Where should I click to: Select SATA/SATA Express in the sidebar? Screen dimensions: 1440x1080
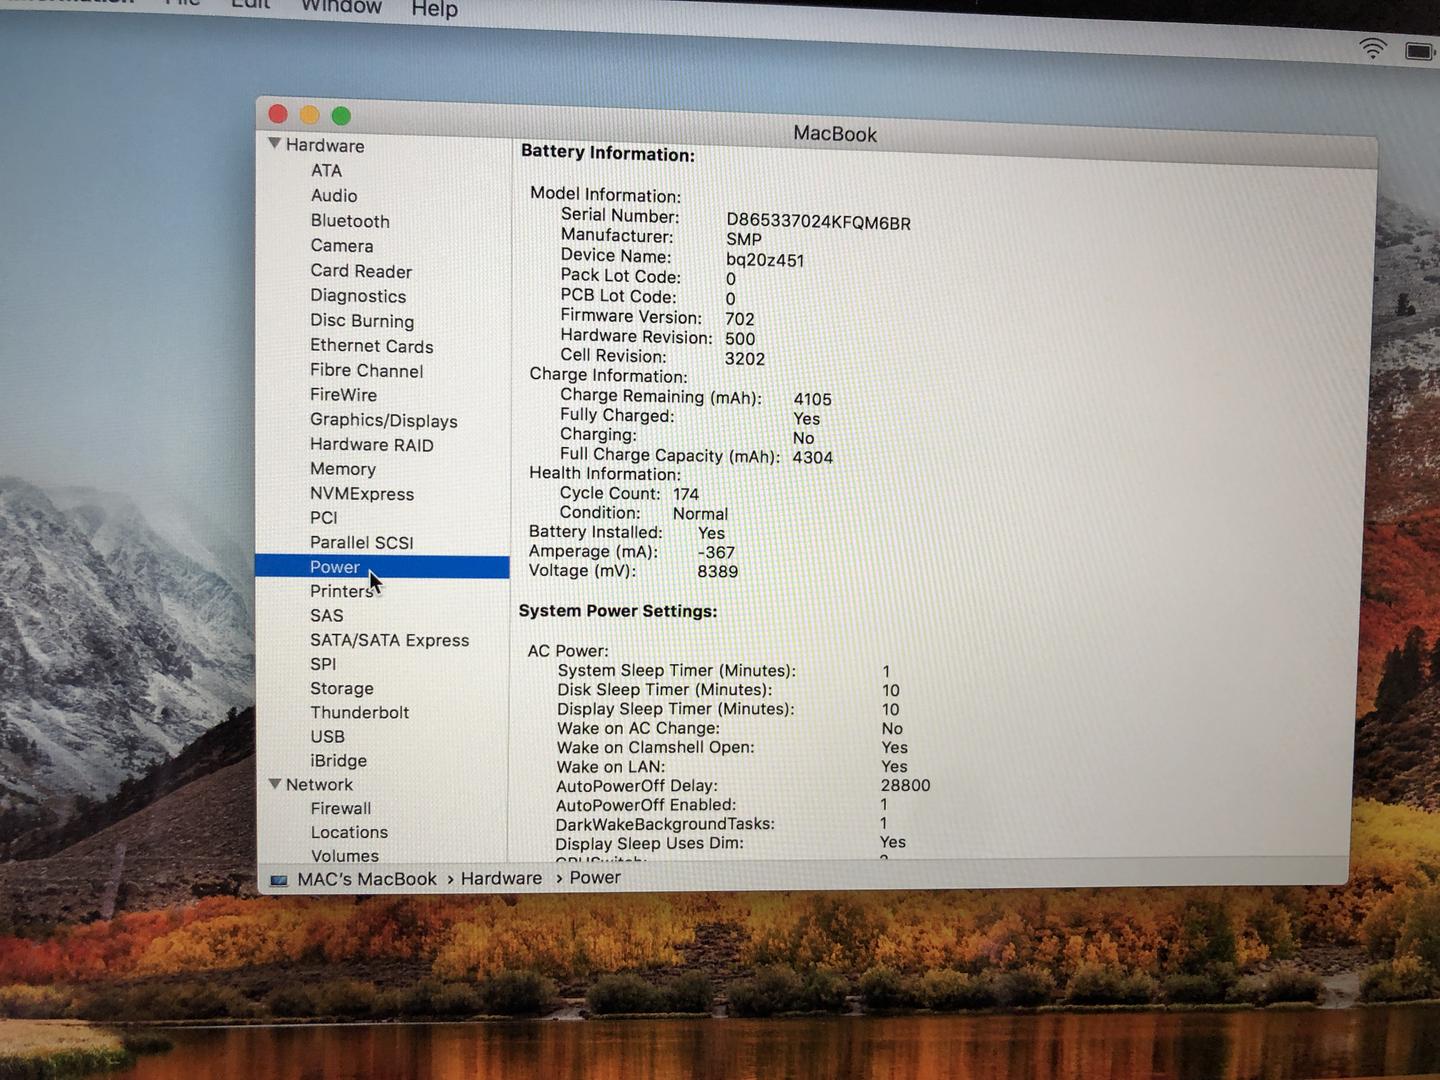click(390, 640)
